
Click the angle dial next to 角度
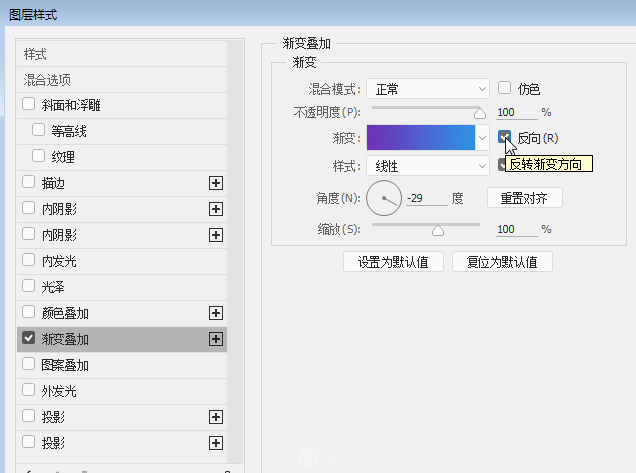coord(383,198)
